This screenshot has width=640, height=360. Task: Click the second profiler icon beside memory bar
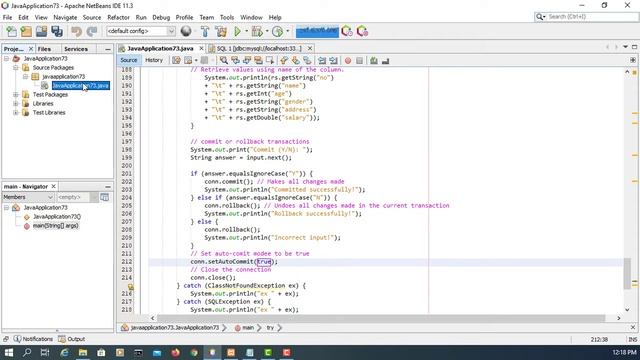tap(362, 31)
